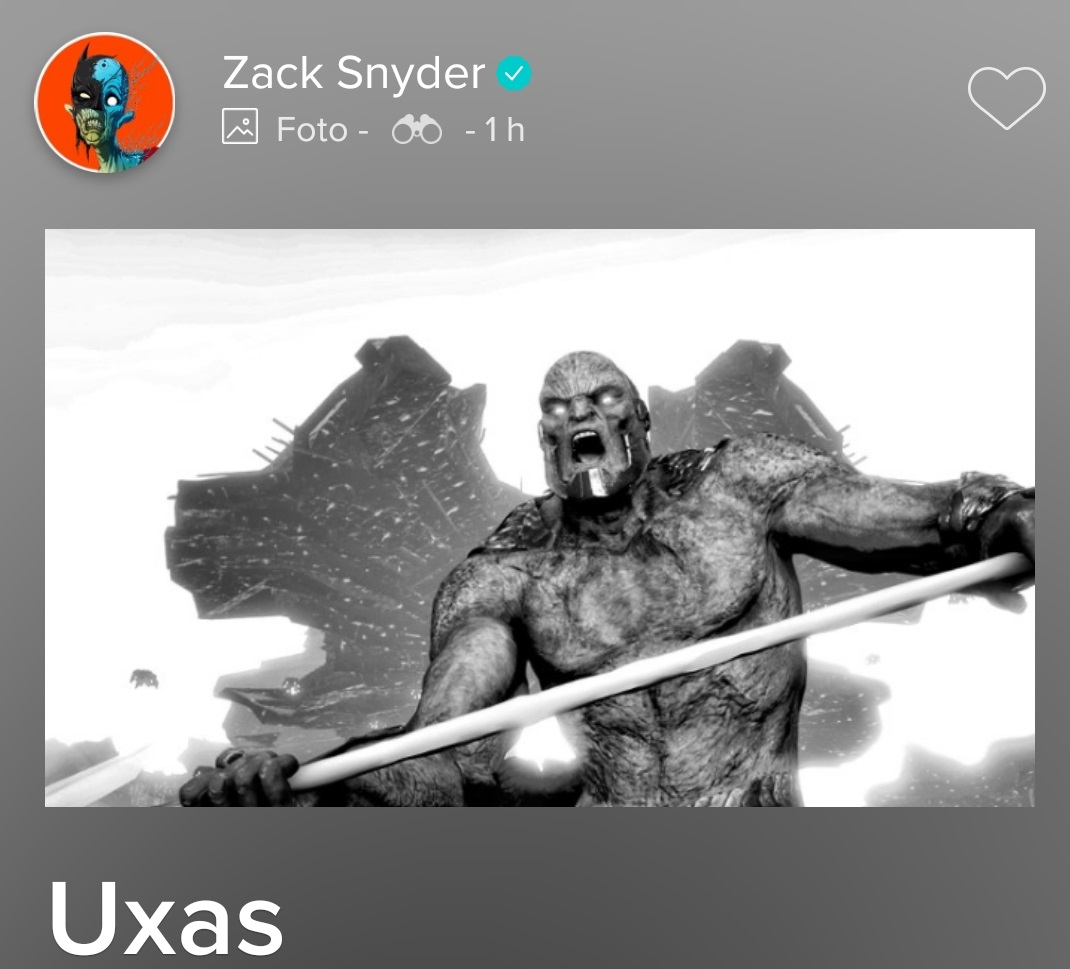This screenshot has width=1070, height=969.
Task: Click the "Foto" post type label
Action: pos(312,130)
